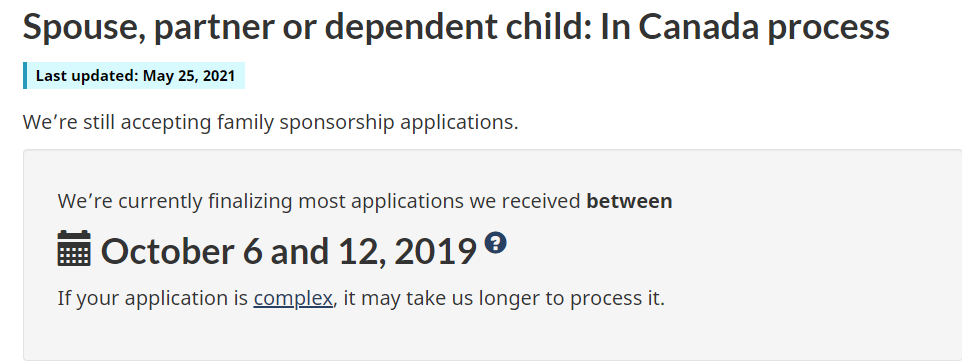Click the "May 25, 2021" date in badge
Viewport: 962px width, 362px height.
[x=189, y=76]
